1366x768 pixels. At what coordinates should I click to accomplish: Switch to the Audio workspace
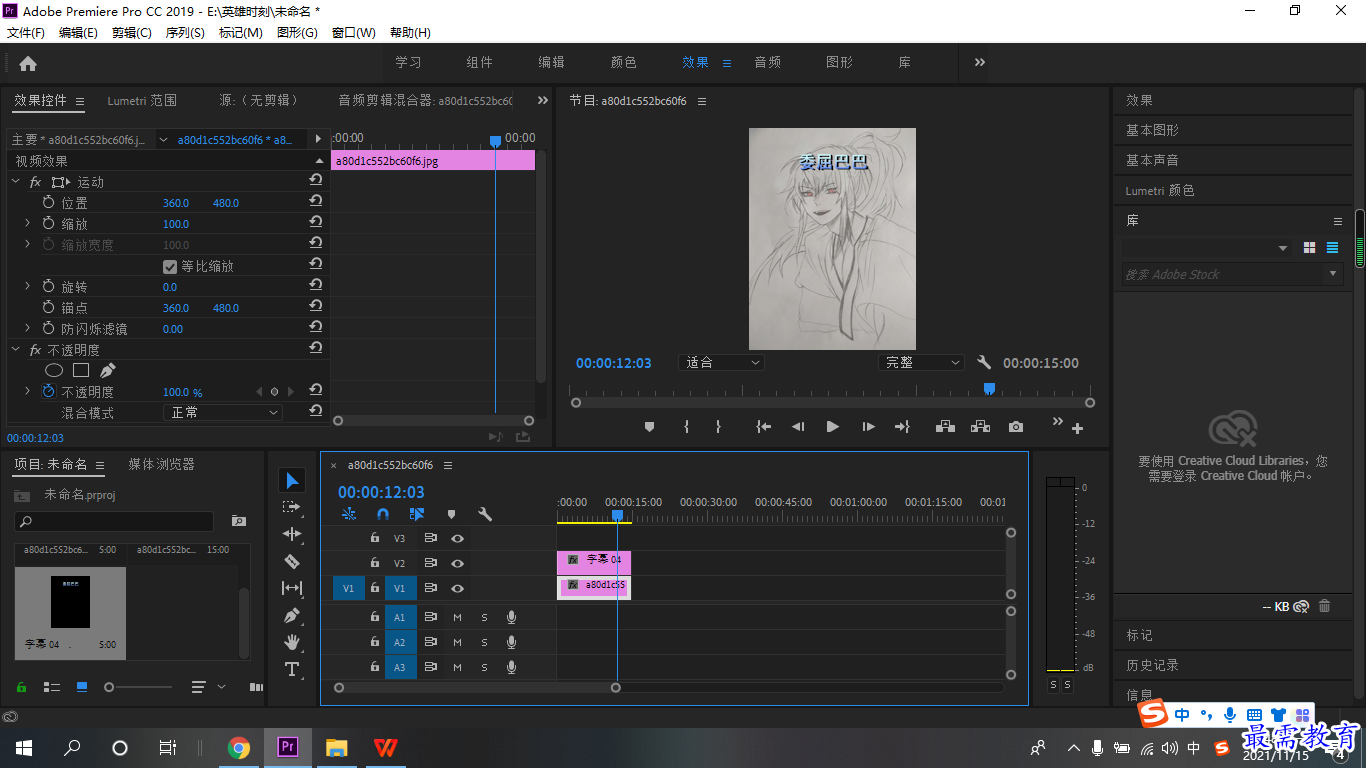[768, 62]
